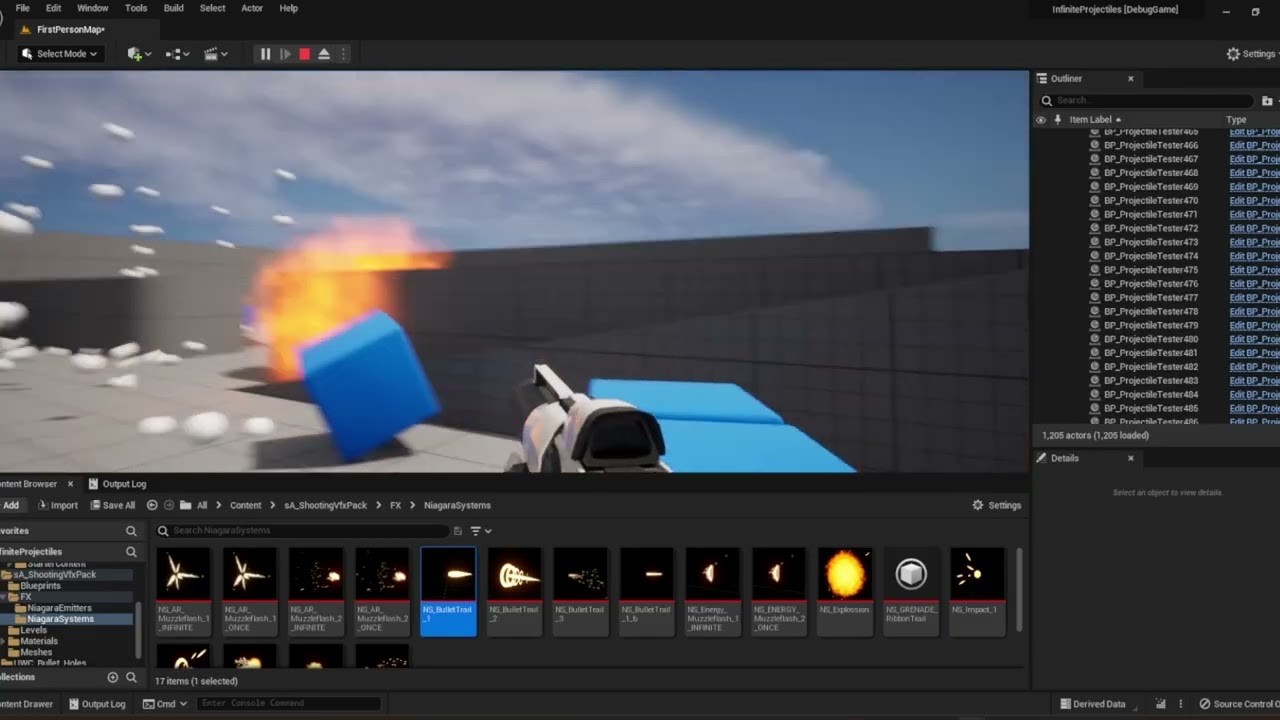Advance a single frame with the frame skip button
1280x720 pixels.
(285, 54)
